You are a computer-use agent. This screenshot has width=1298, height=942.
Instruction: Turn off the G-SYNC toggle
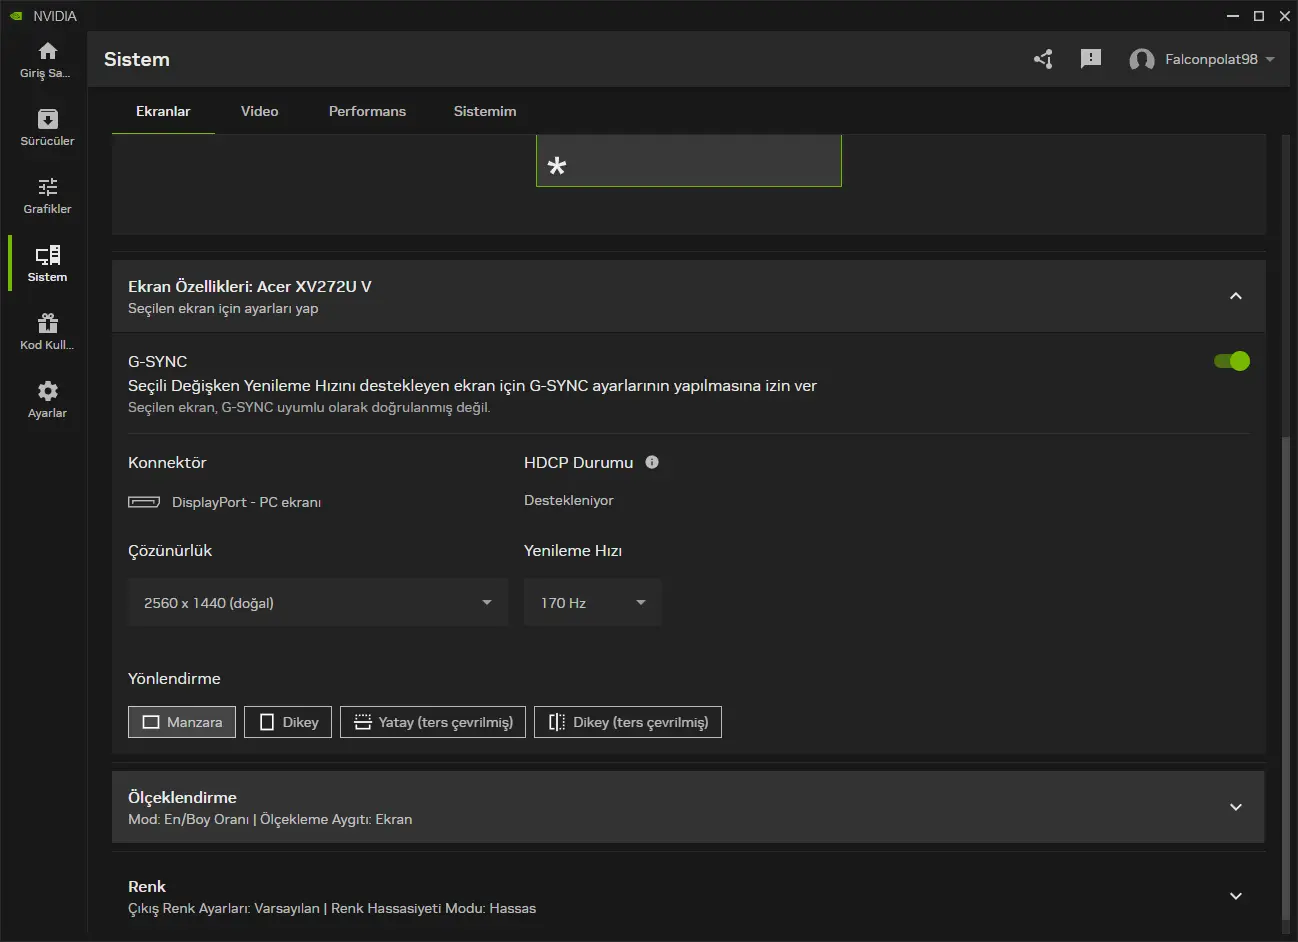coord(1232,361)
